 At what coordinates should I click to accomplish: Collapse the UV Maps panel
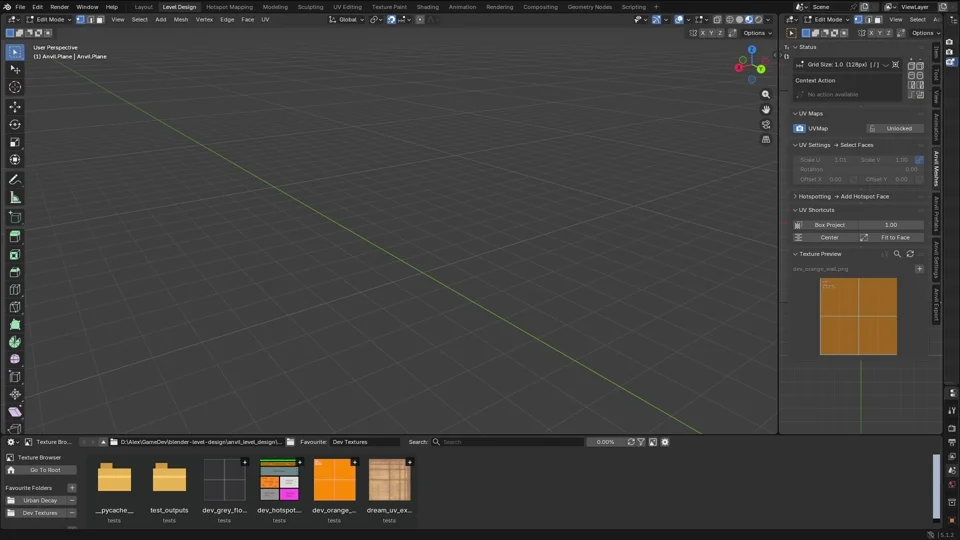point(795,113)
